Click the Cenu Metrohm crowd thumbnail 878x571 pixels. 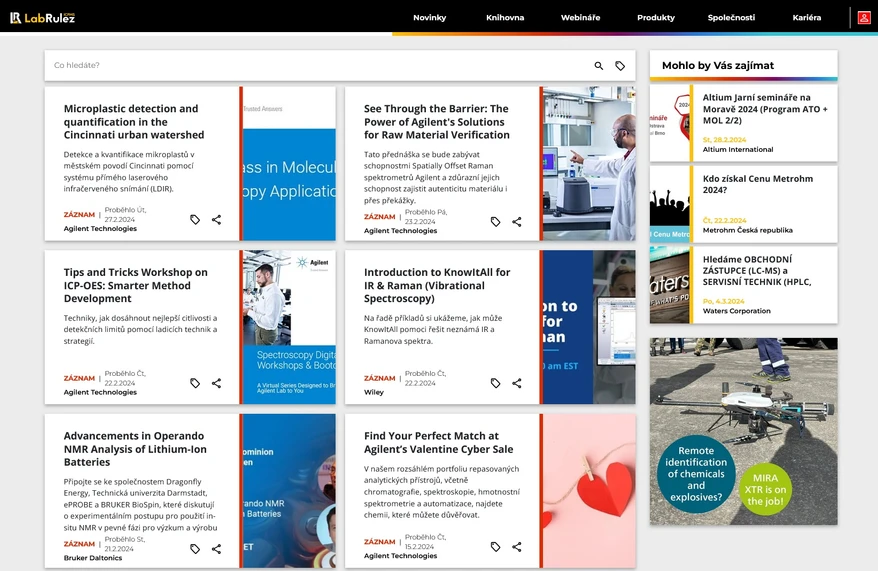click(x=670, y=204)
